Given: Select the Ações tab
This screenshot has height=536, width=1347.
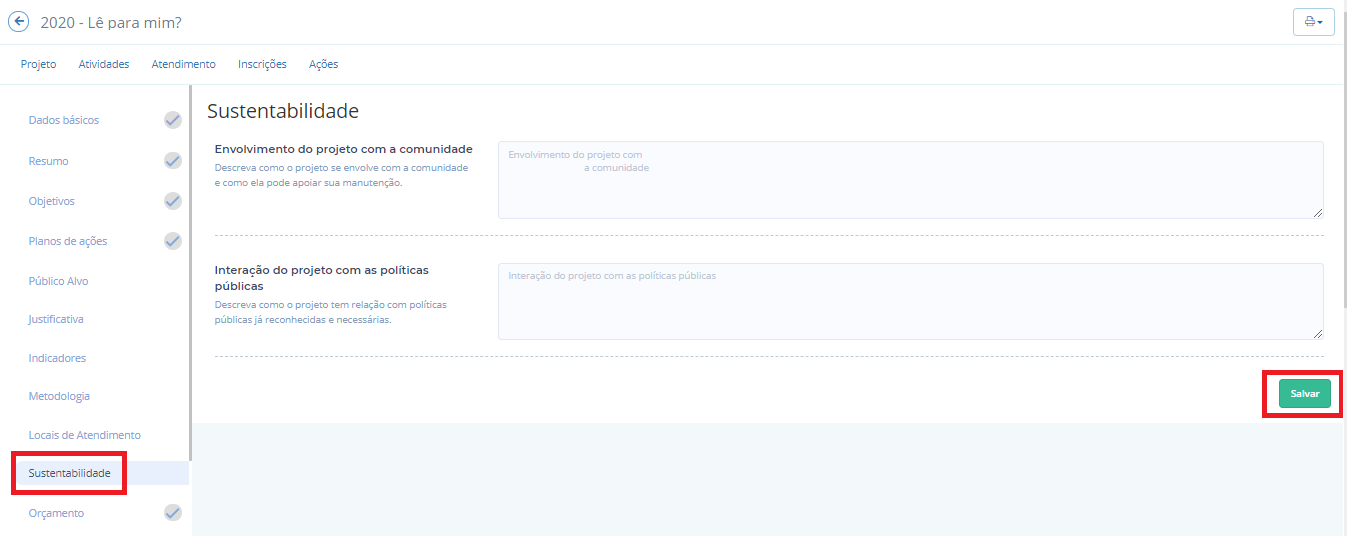Looking at the screenshot, I should (x=323, y=64).
